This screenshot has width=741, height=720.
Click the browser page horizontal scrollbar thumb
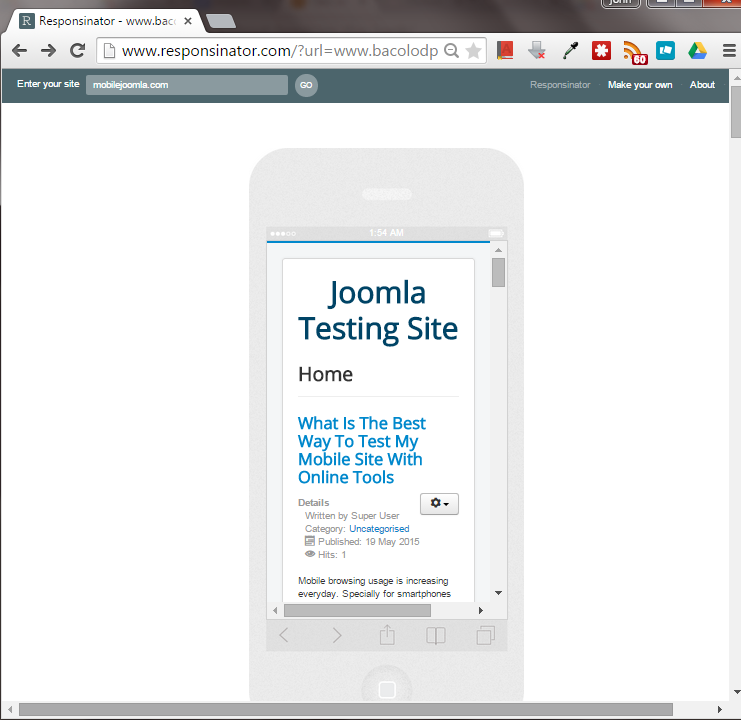point(346,709)
